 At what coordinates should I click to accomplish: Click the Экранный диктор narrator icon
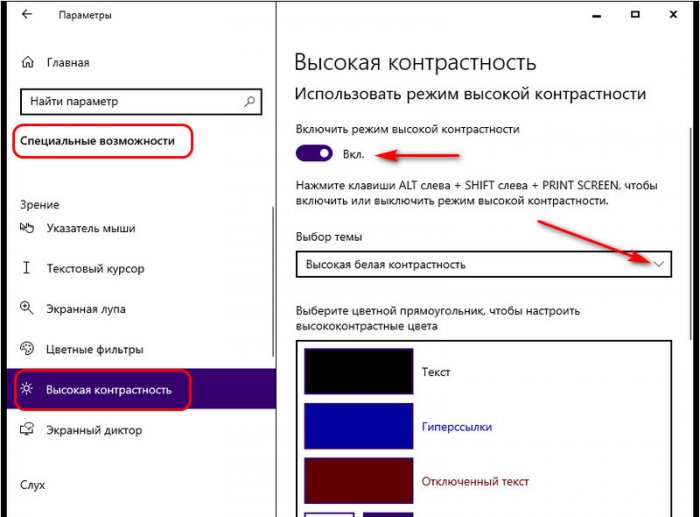tap(27, 430)
